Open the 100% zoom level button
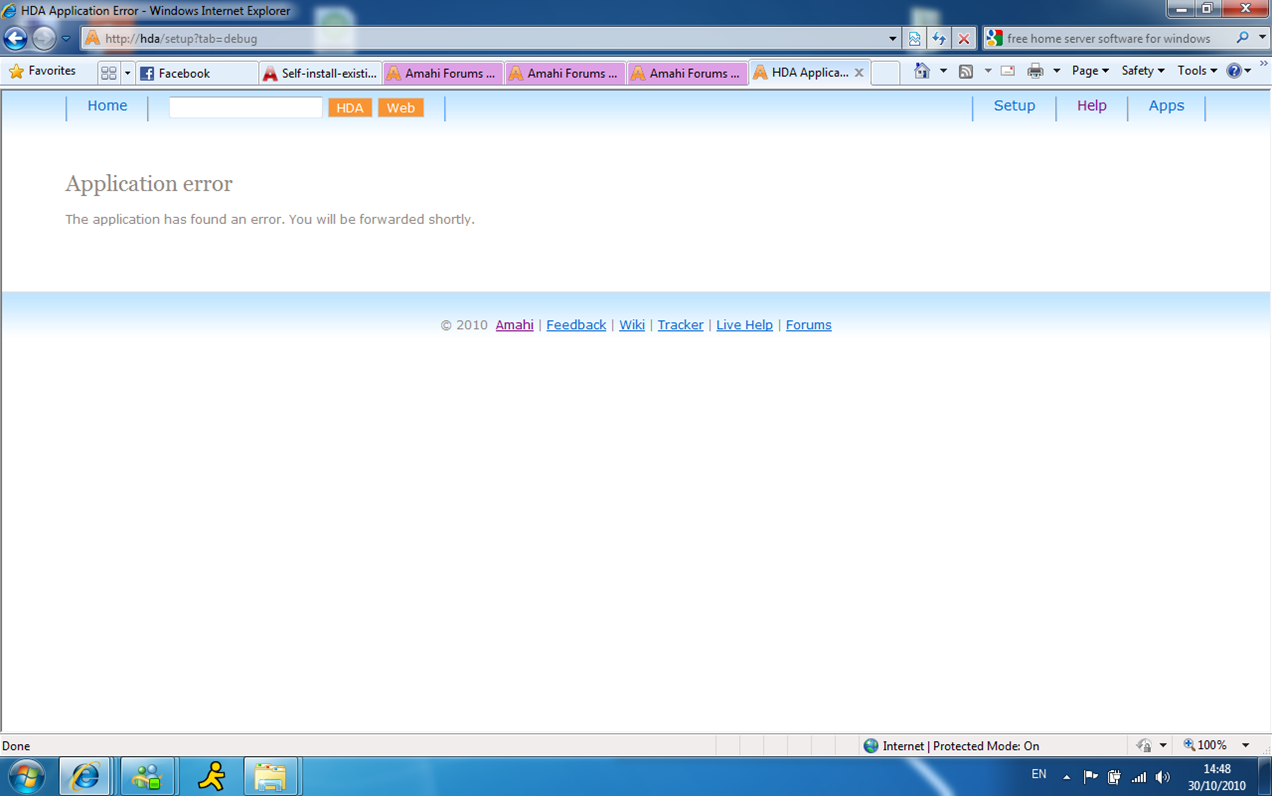Image resolution: width=1272 pixels, height=796 pixels. coord(1205,745)
